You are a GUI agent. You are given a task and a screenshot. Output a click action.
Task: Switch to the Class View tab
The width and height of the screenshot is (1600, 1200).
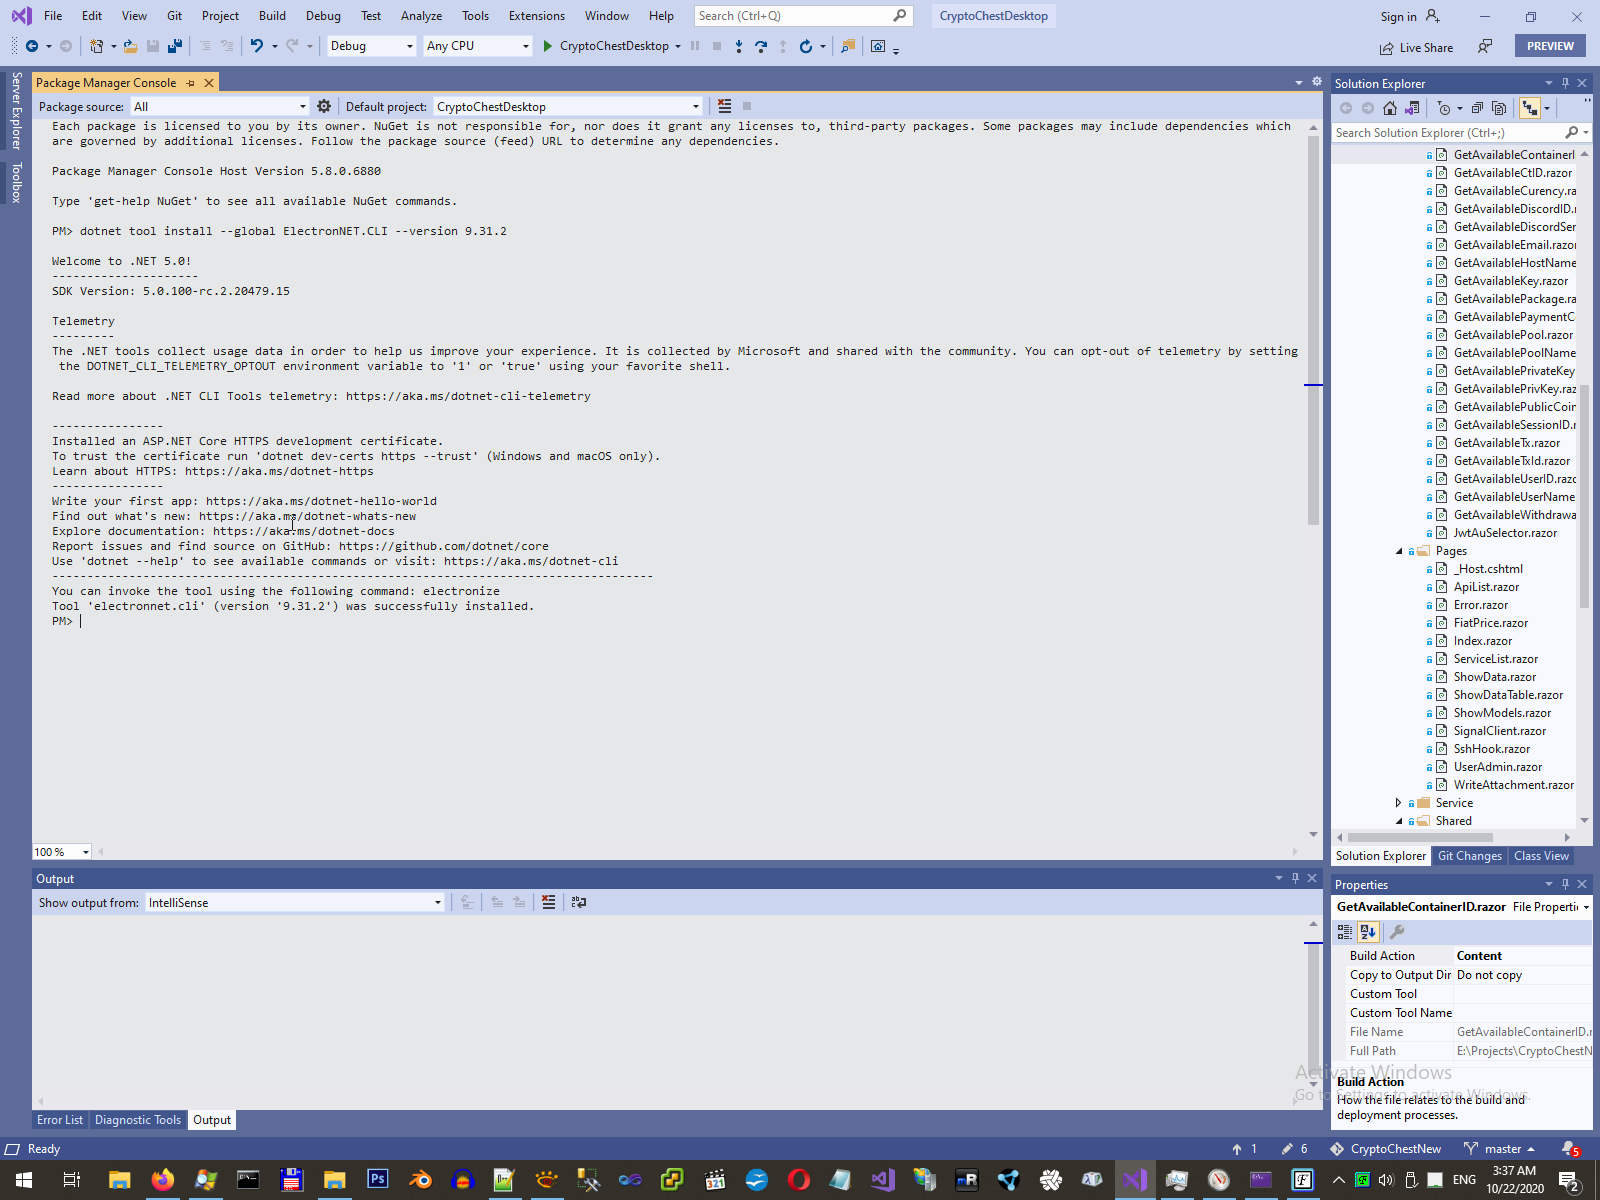[1541, 856]
